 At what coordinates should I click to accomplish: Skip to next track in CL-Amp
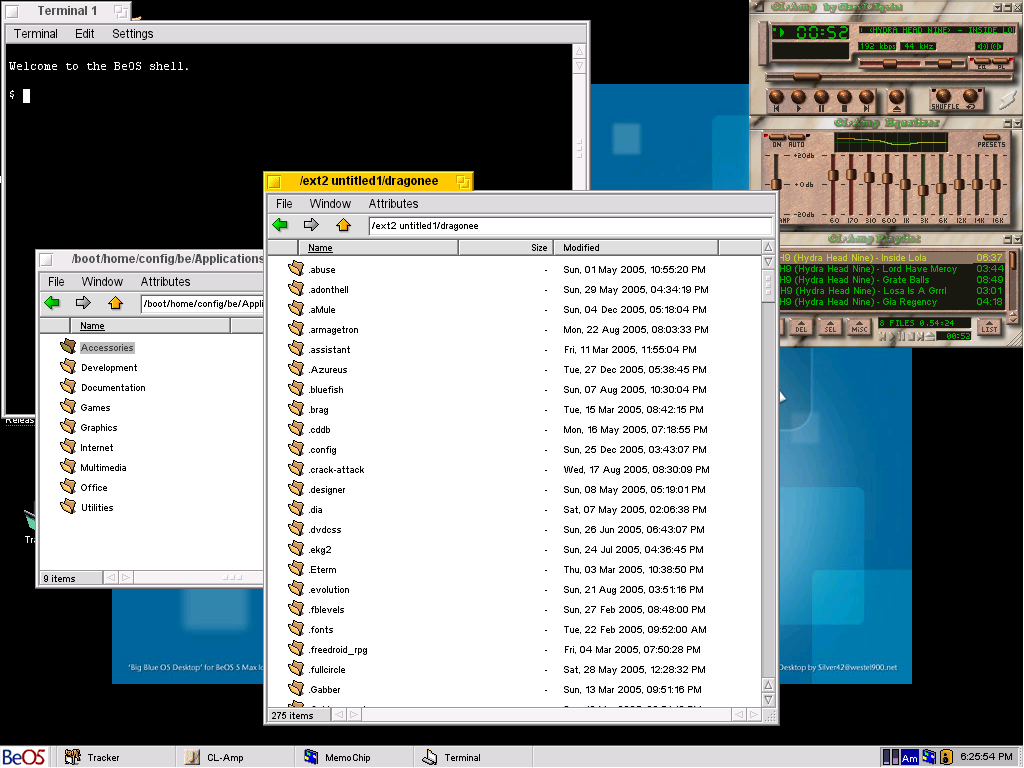867,101
